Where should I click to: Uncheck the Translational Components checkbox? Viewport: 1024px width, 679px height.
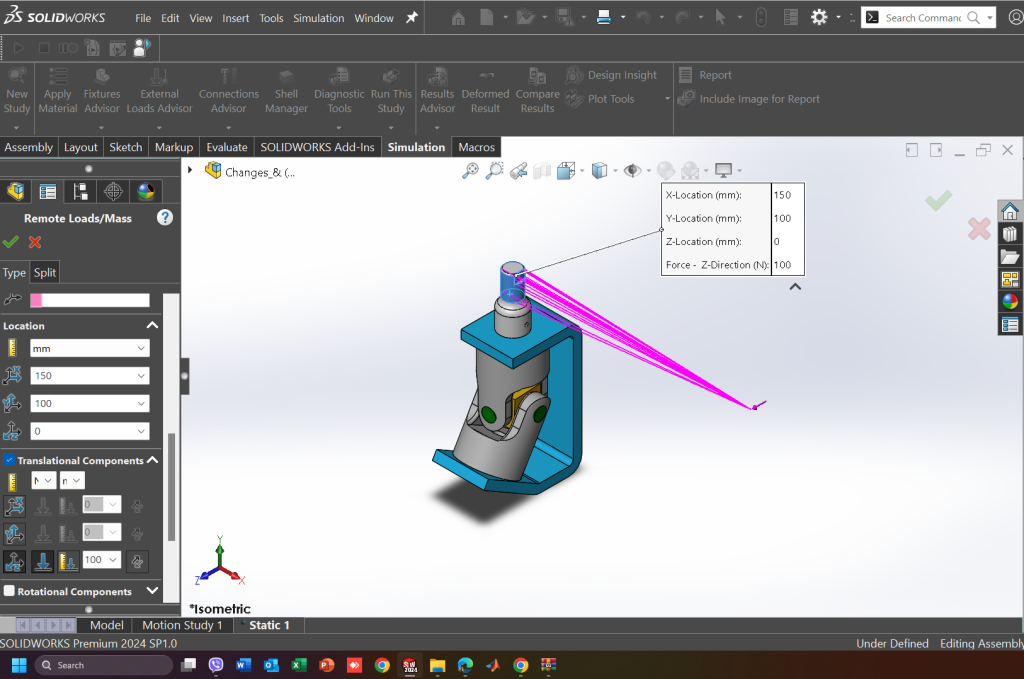click(10, 460)
